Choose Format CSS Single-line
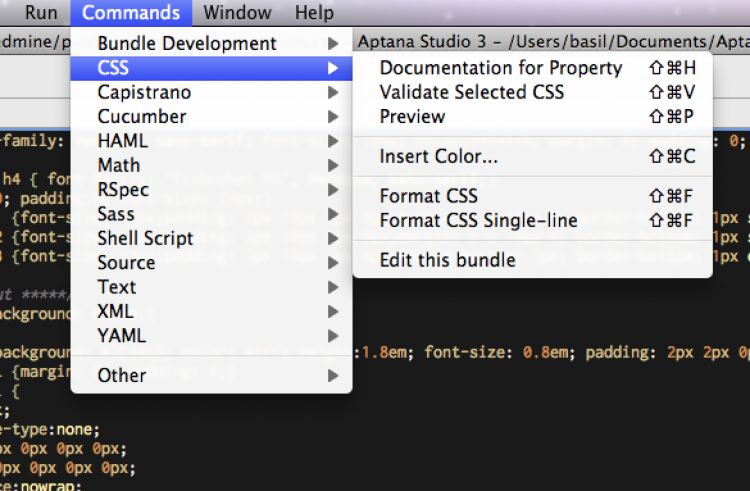Image resolution: width=750 pixels, height=491 pixels. (479, 220)
